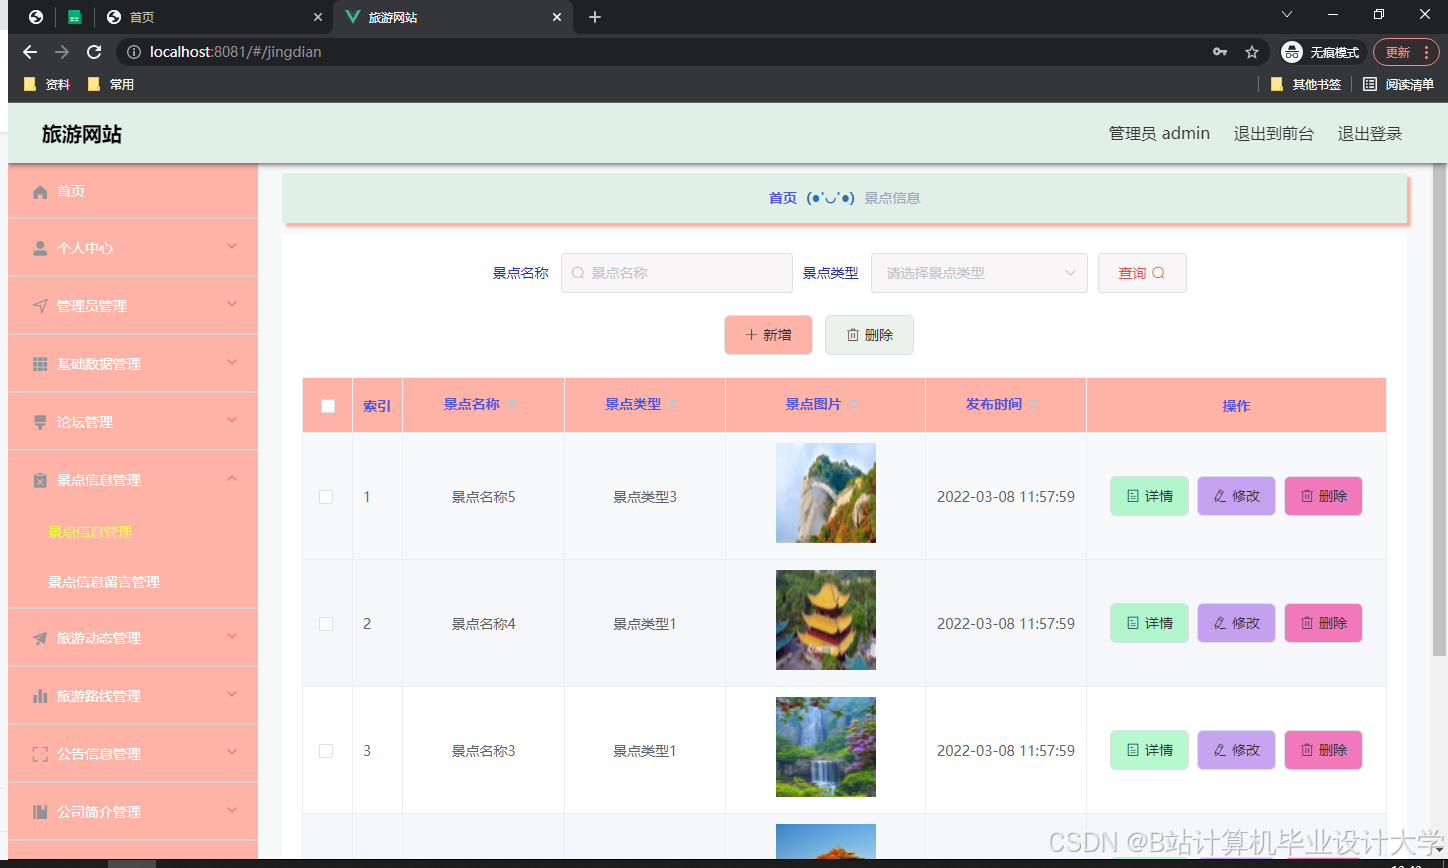
Task: Open the 阅读清单 reading list
Action: point(1398,85)
